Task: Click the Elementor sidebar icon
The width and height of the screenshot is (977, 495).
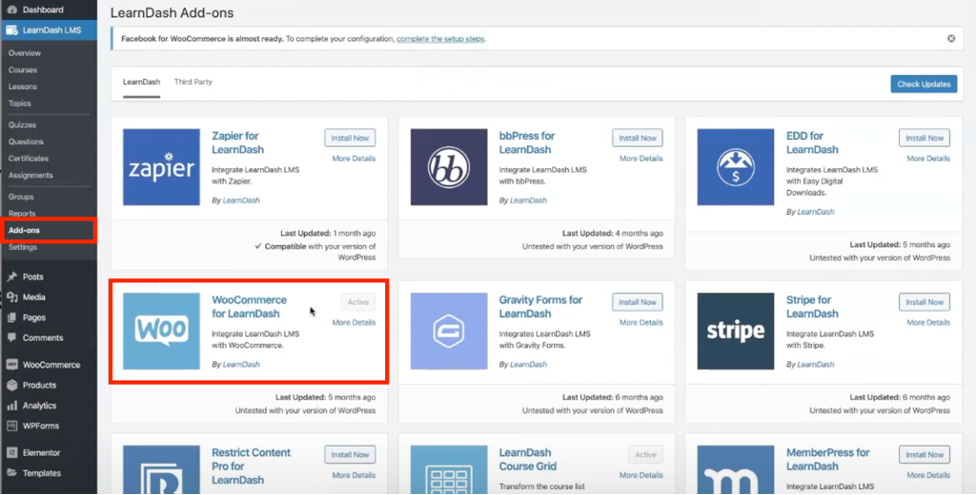Action: (12, 453)
